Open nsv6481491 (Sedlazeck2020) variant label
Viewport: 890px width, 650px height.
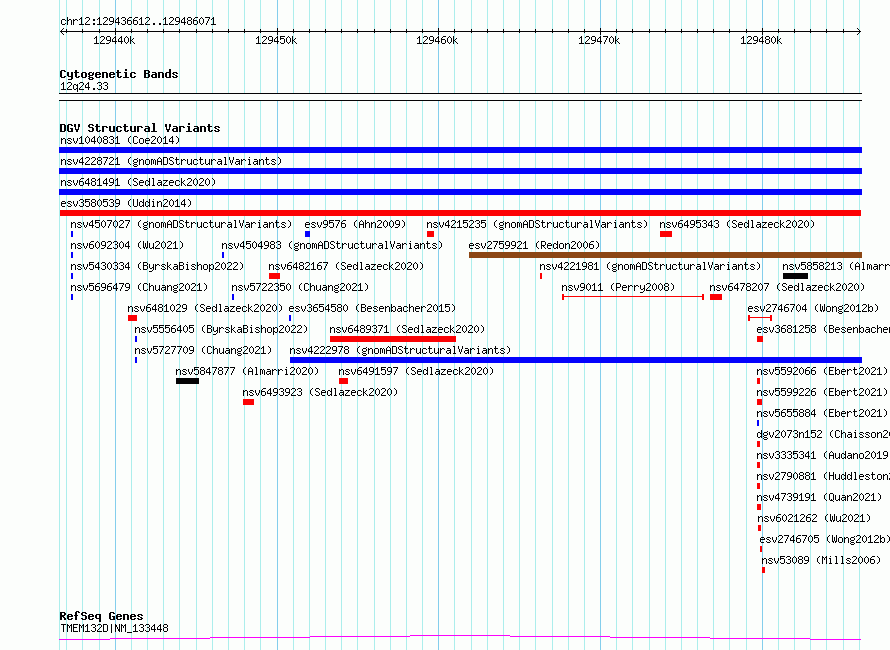pos(138,182)
